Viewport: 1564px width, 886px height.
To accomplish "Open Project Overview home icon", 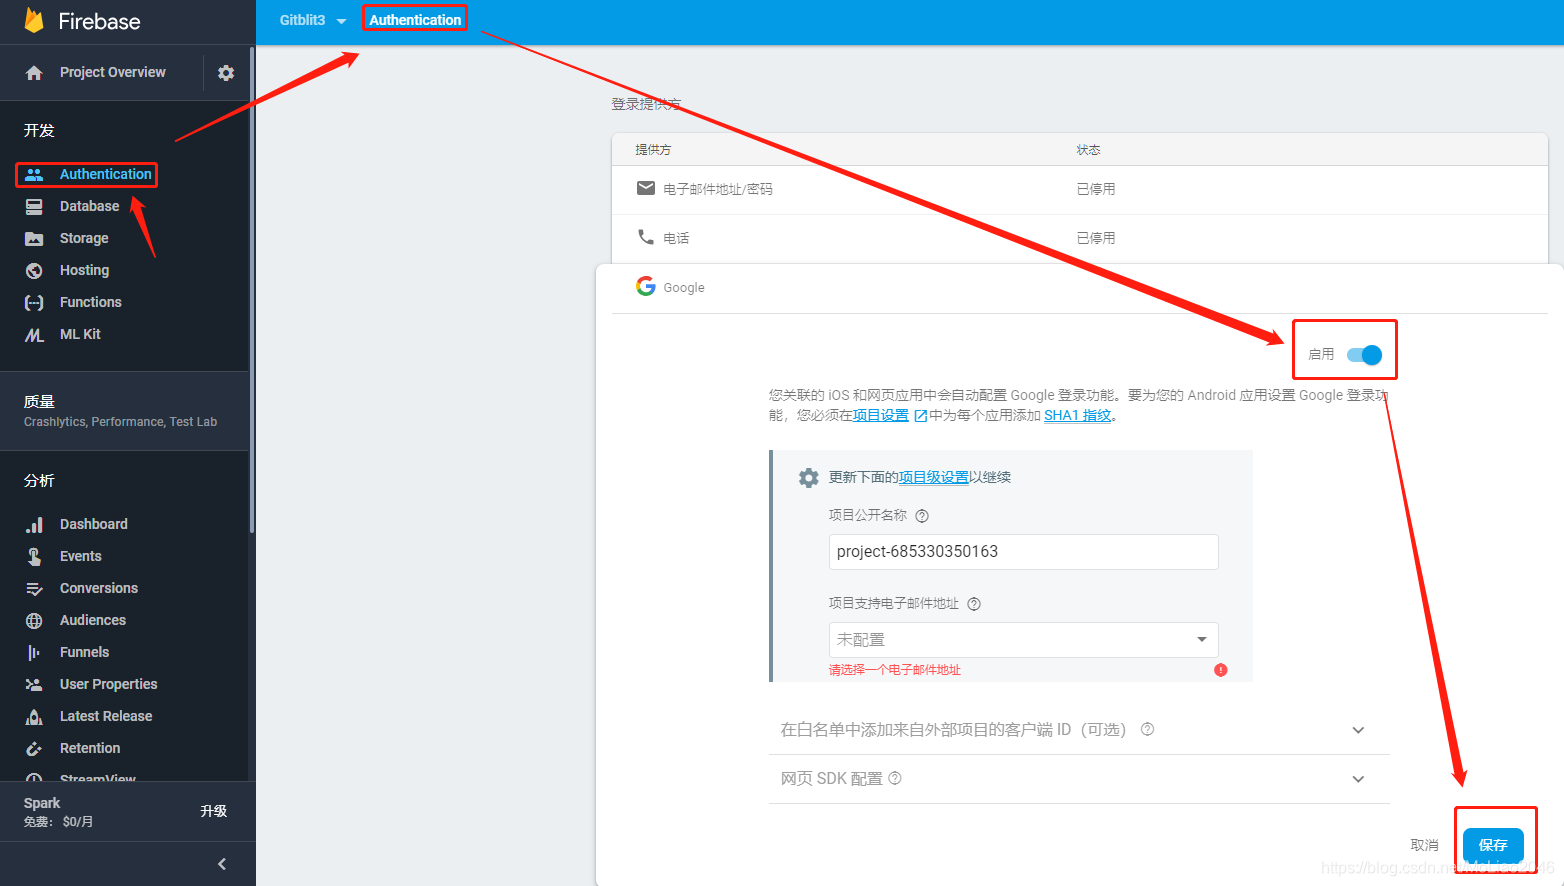I will click(34, 73).
